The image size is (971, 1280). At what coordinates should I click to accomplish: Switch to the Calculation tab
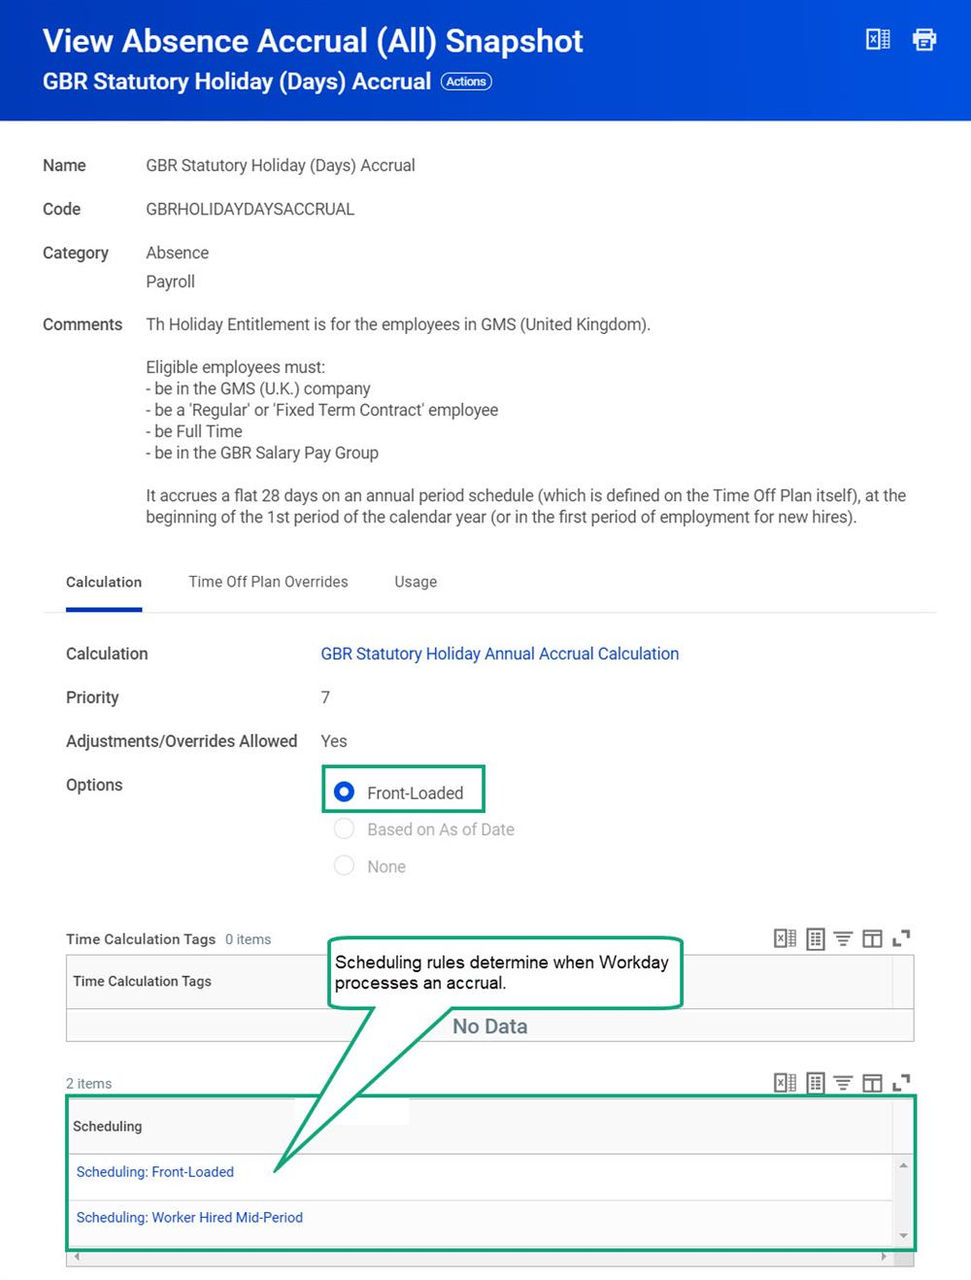click(x=104, y=582)
